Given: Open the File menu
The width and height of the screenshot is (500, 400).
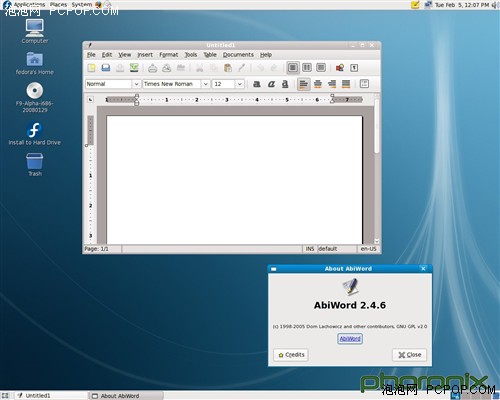Looking at the screenshot, I should (91, 55).
